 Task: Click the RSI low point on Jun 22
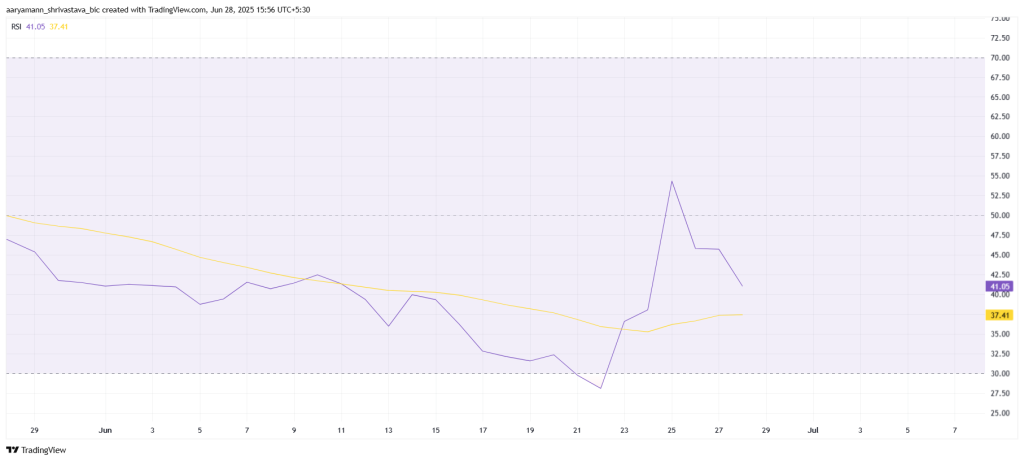point(600,389)
